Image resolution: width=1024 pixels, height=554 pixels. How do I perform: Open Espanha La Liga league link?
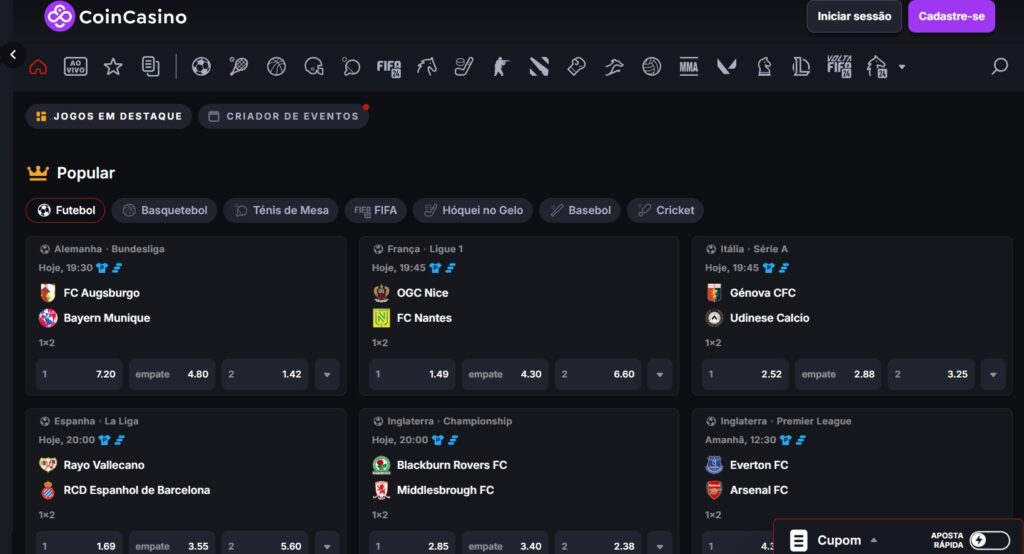(x=96, y=421)
